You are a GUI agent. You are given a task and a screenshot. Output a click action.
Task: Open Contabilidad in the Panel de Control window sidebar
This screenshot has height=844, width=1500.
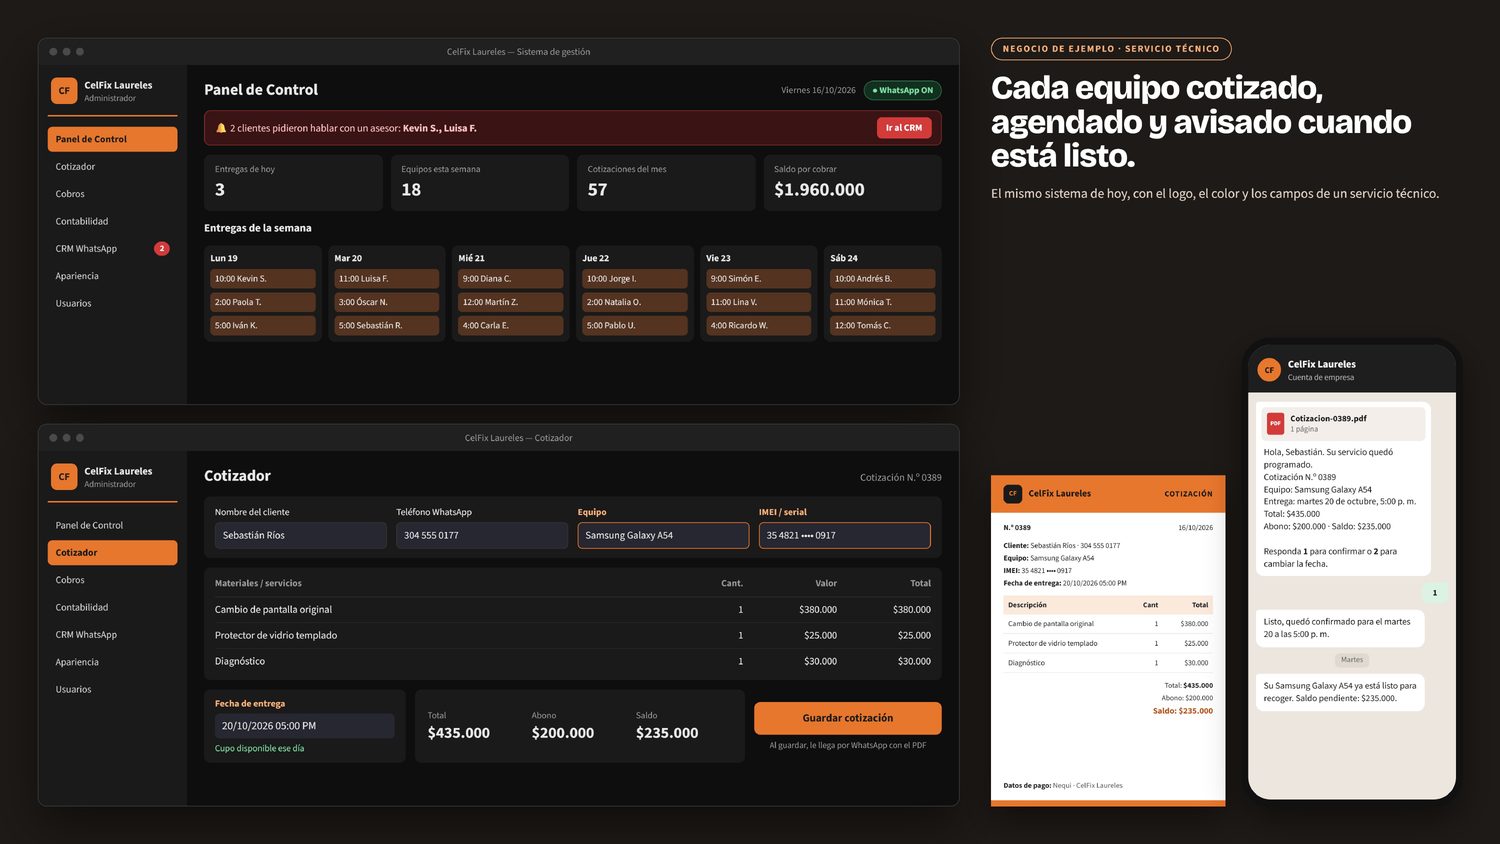click(x=112, y=221)
